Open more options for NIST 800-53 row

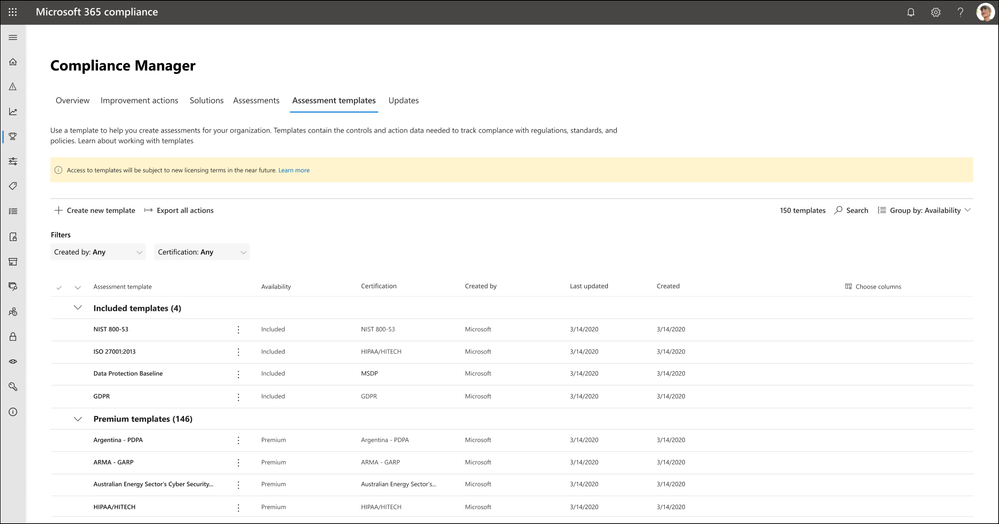tap(238, 330)
